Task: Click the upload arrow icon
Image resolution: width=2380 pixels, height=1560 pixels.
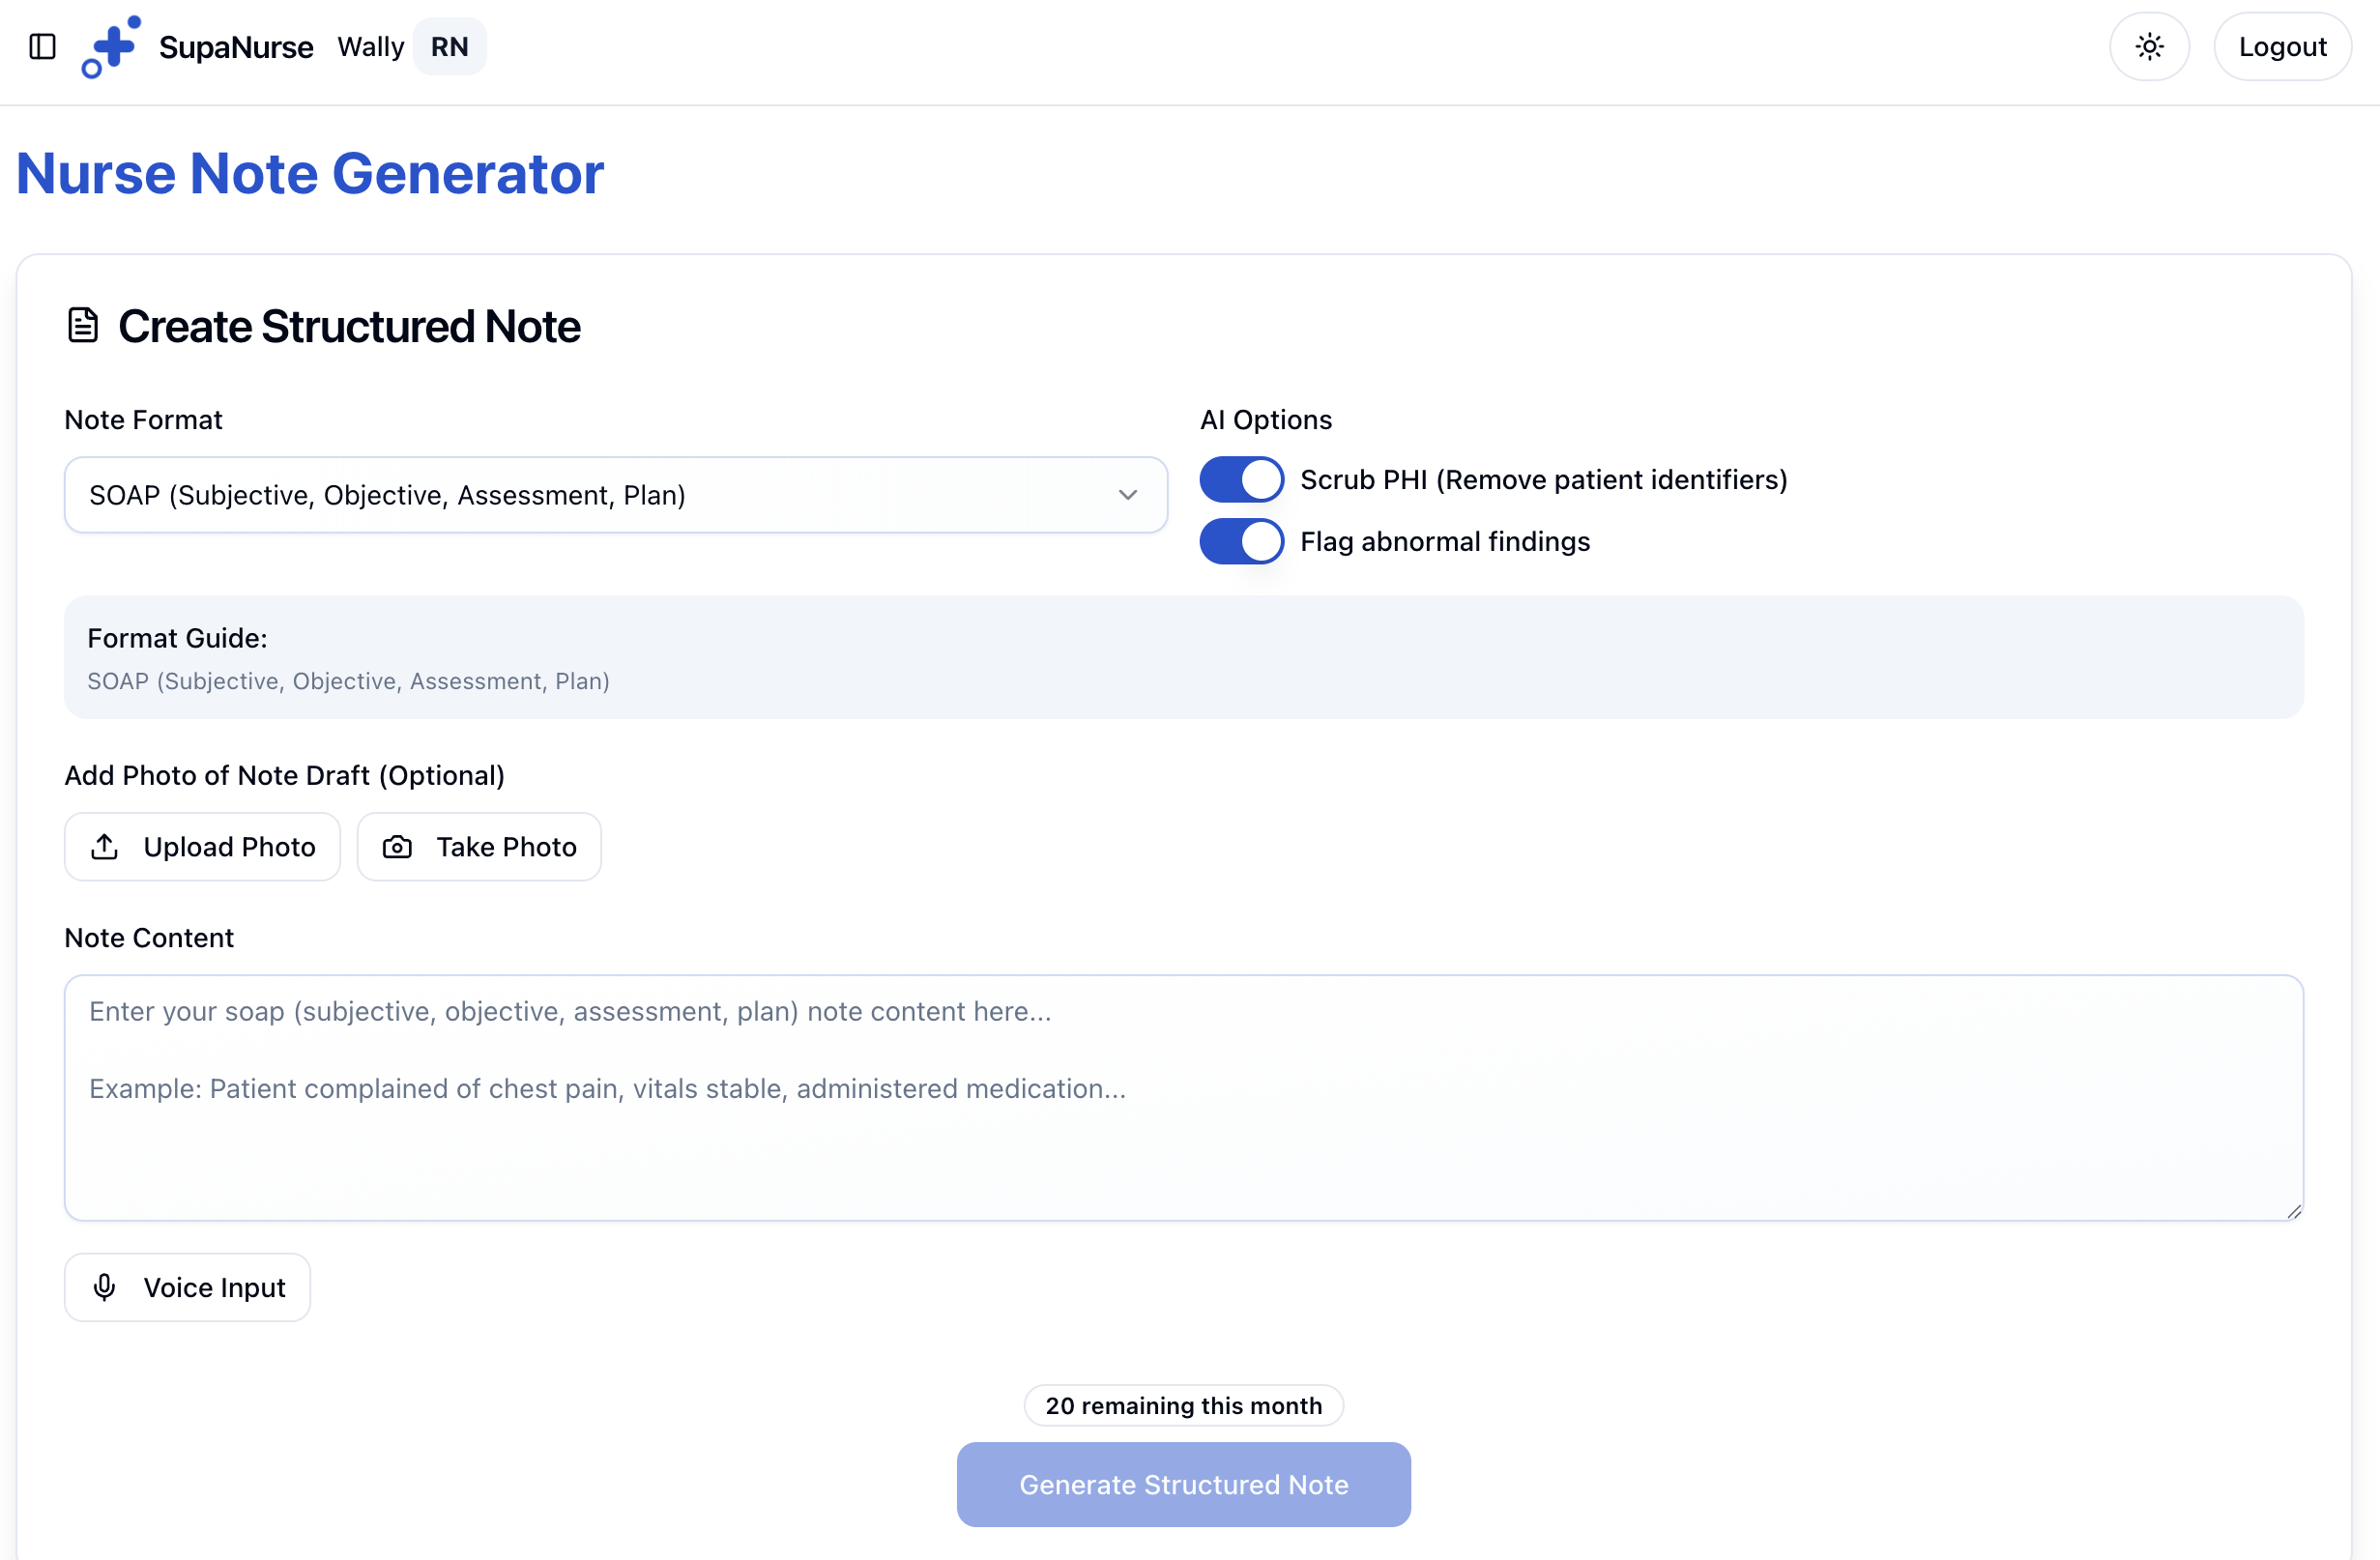Action: click(x=105, y=847)
